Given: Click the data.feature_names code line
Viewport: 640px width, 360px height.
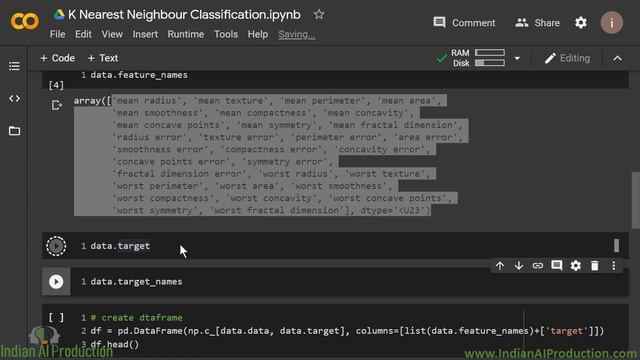Looking at the screenshot, I should click(x=139, y=75).
